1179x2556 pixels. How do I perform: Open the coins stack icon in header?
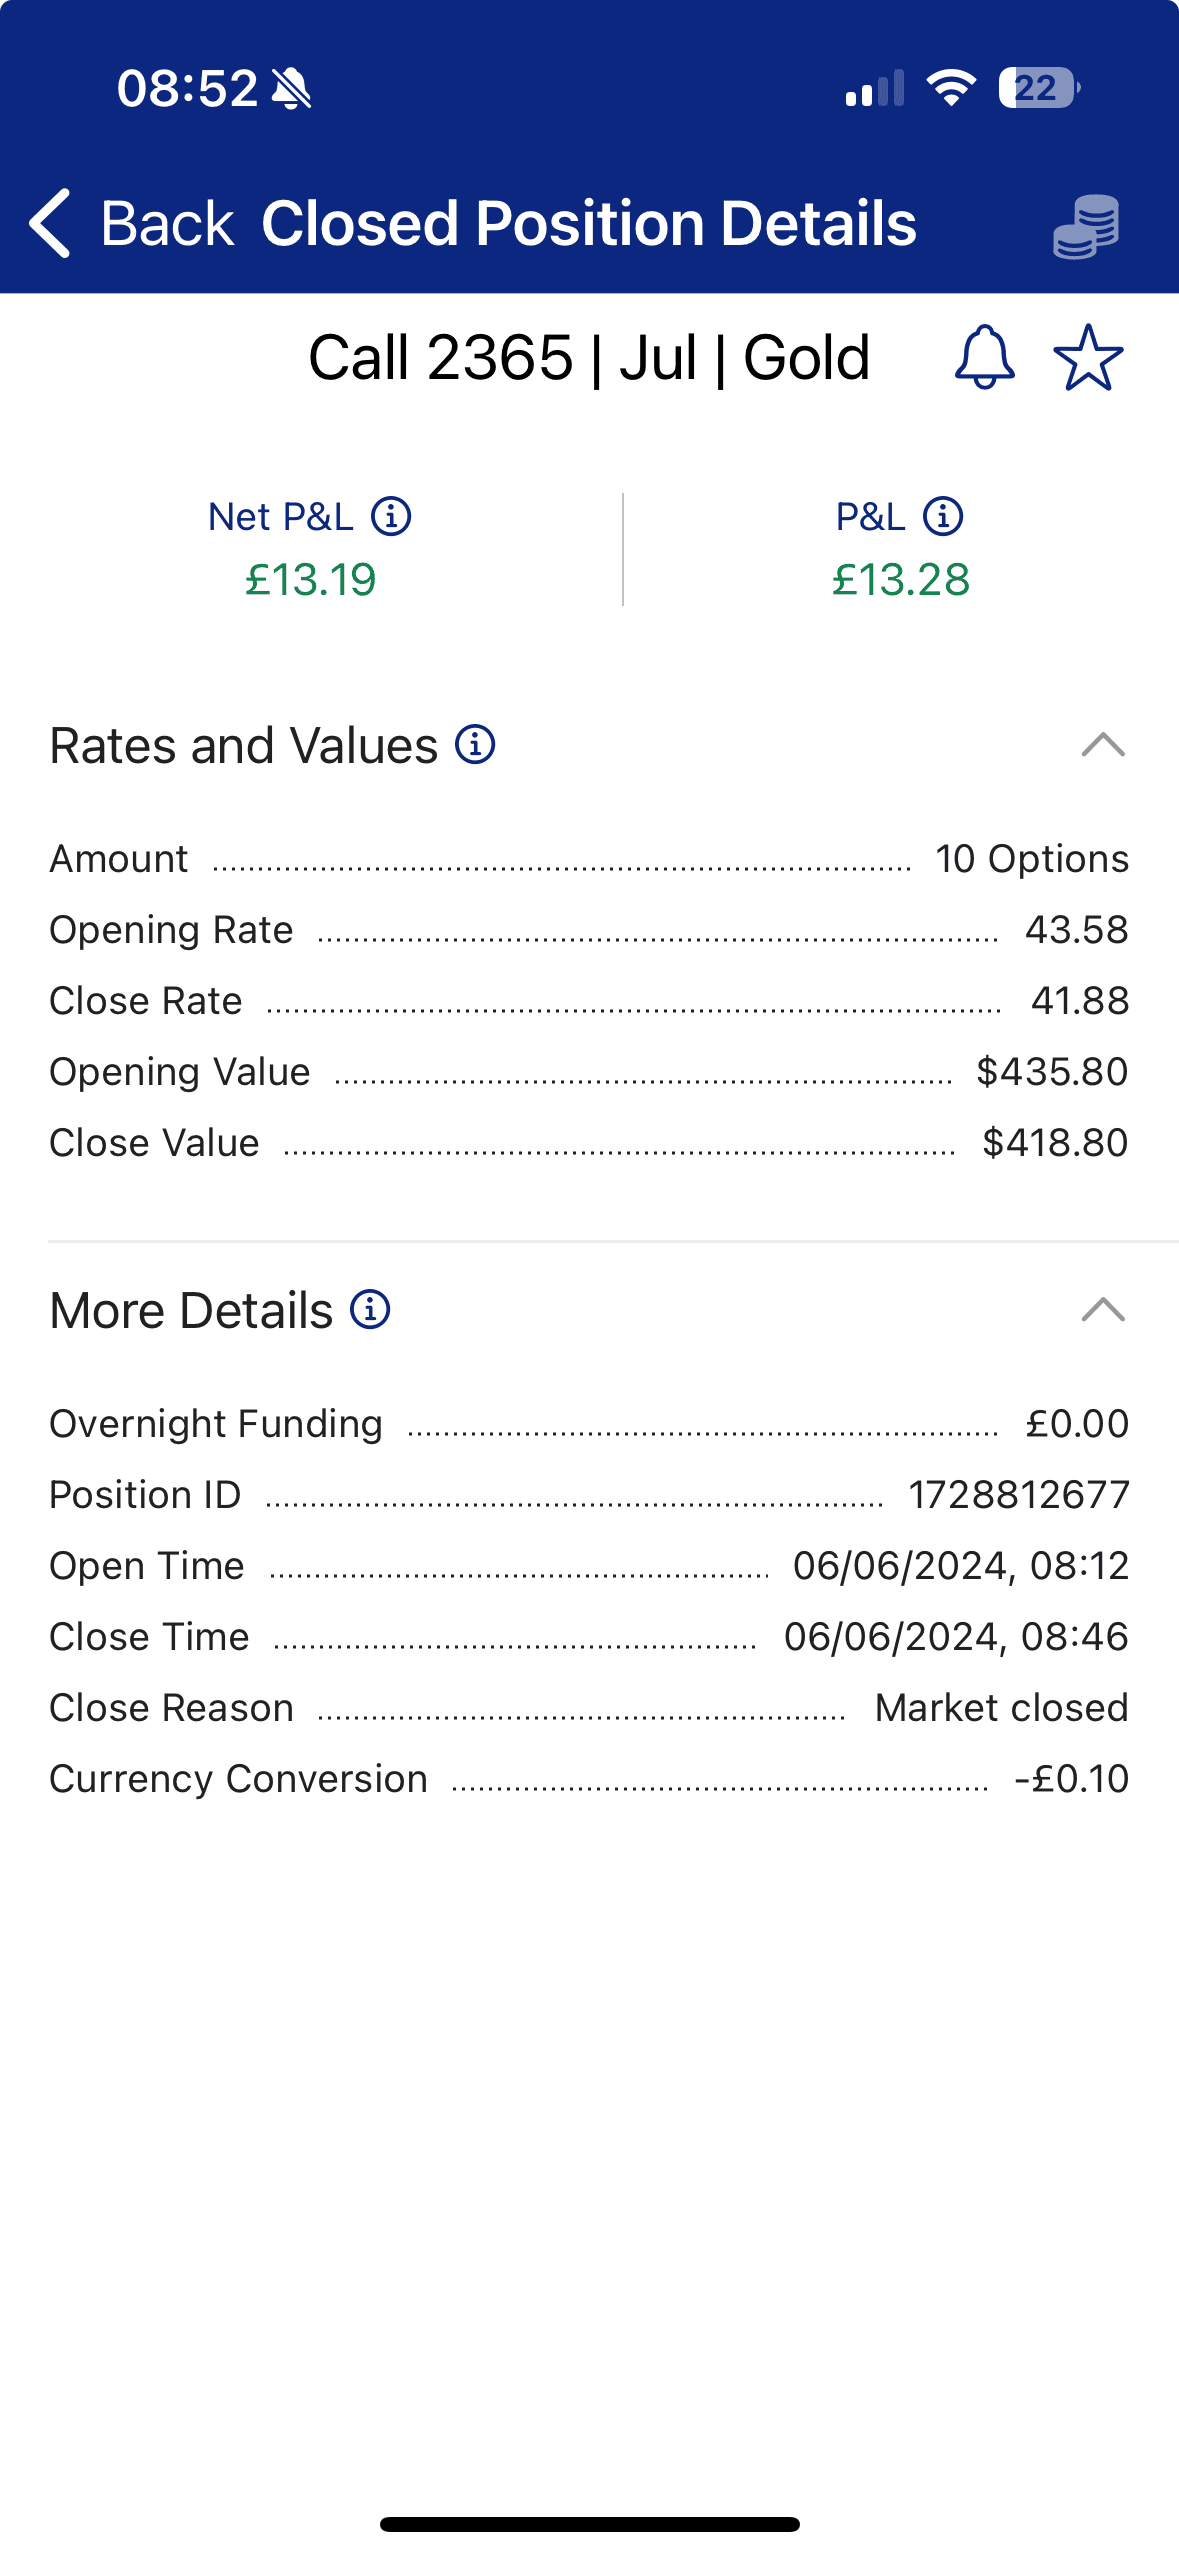click(x=1086, y=226)
